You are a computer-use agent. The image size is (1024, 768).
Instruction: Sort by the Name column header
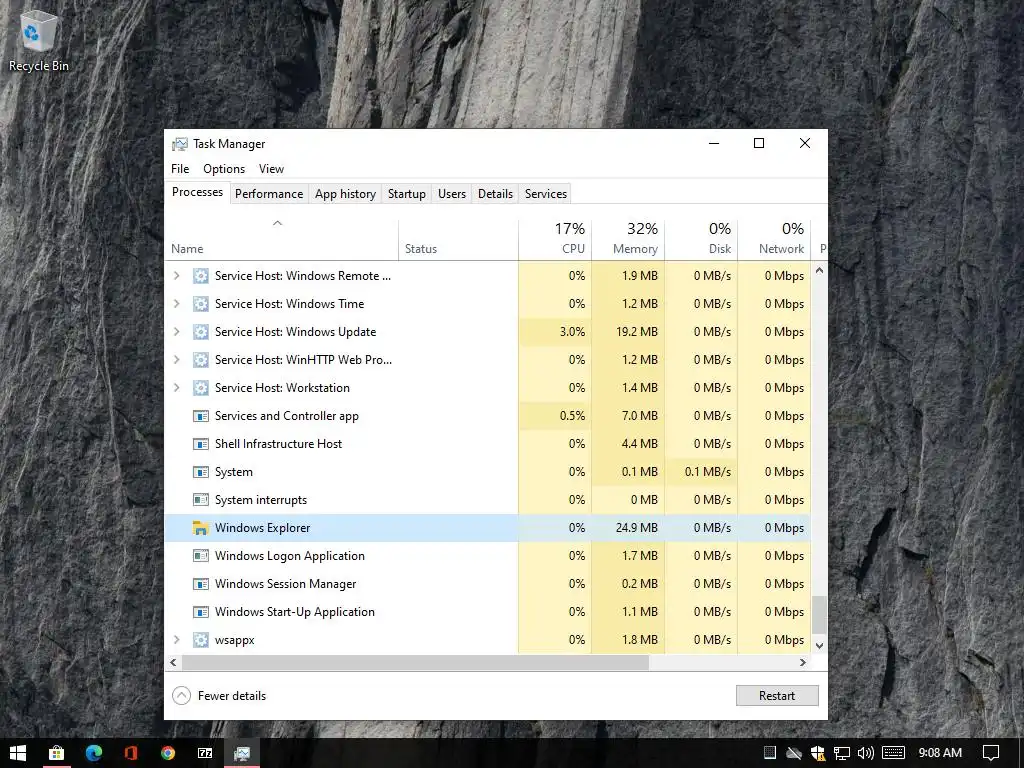281,240
